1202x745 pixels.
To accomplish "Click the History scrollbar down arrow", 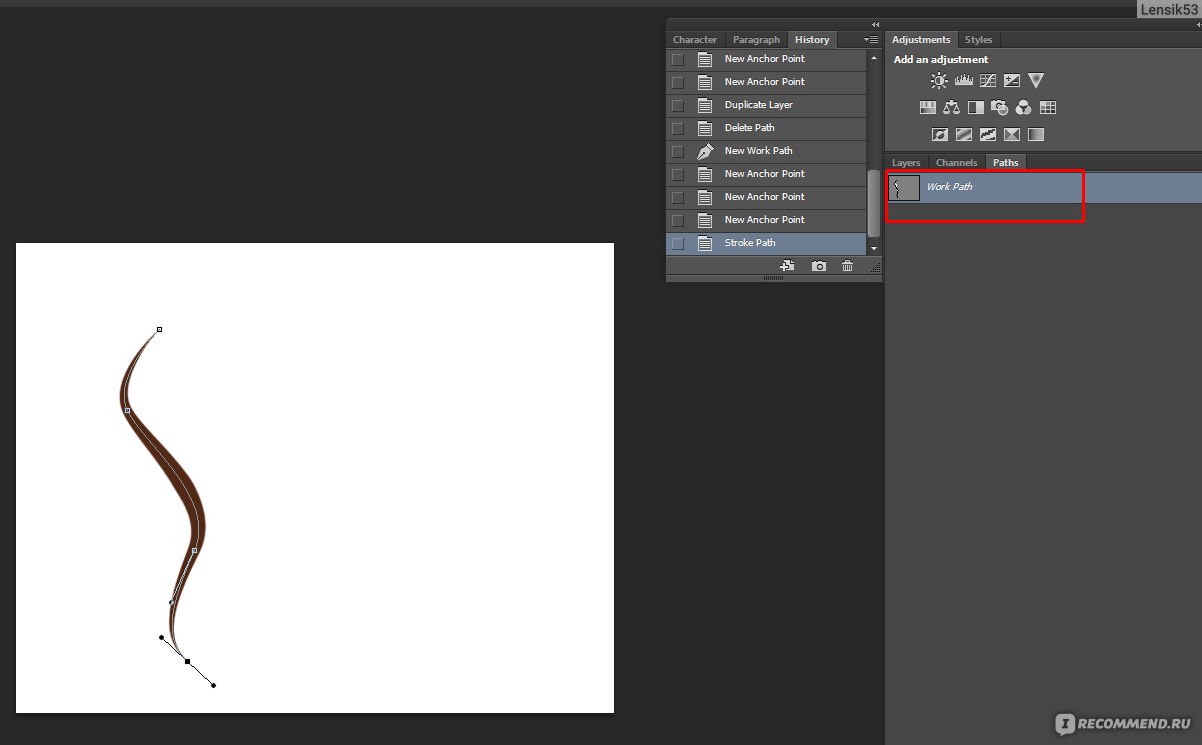I will point(874,247).
